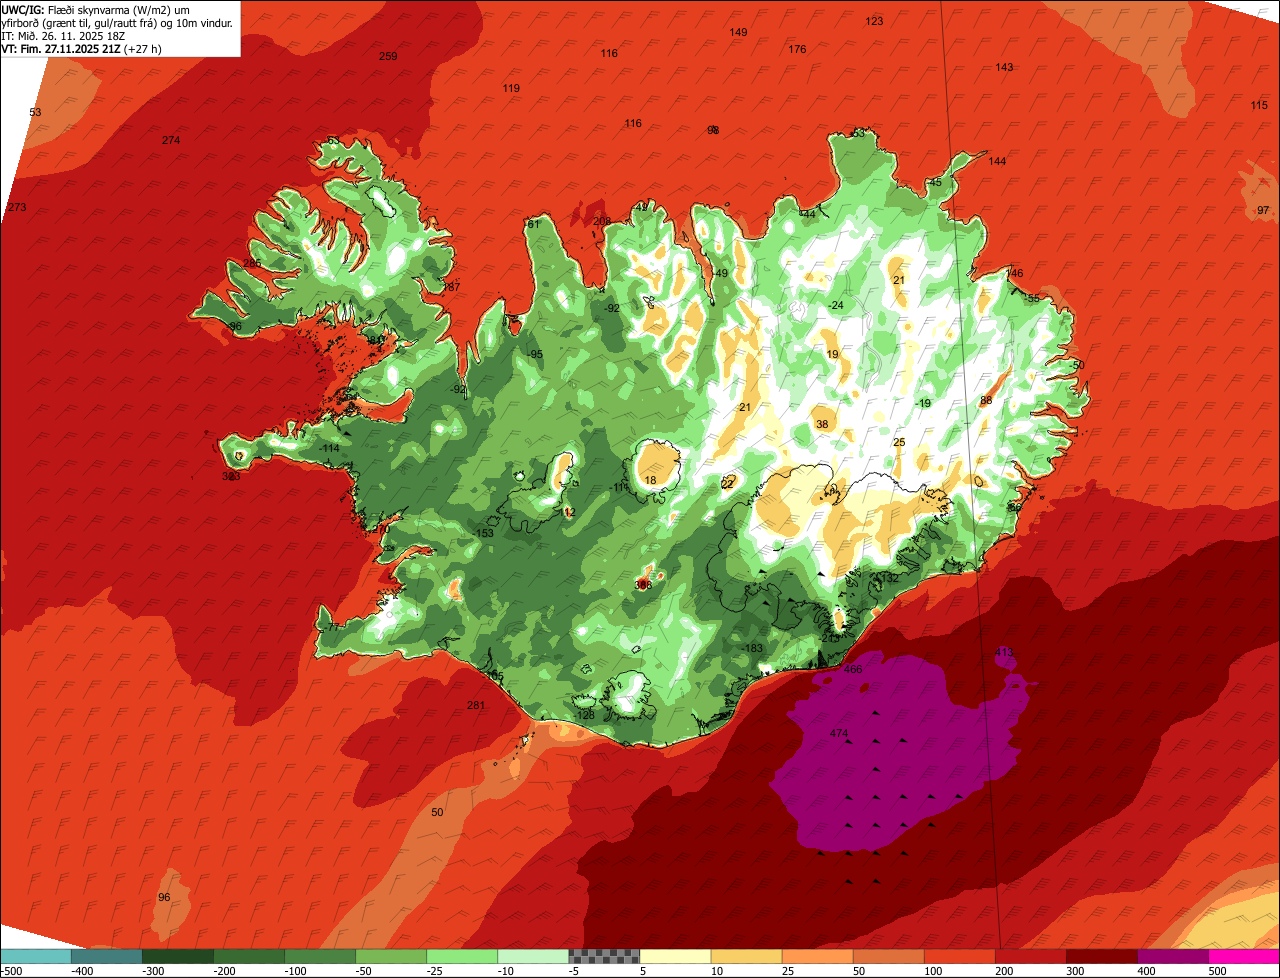The width and height of the screenshot is (1280, 978).
Task: Click the value 128 near the south coast
Action: [x=586, y=715]
